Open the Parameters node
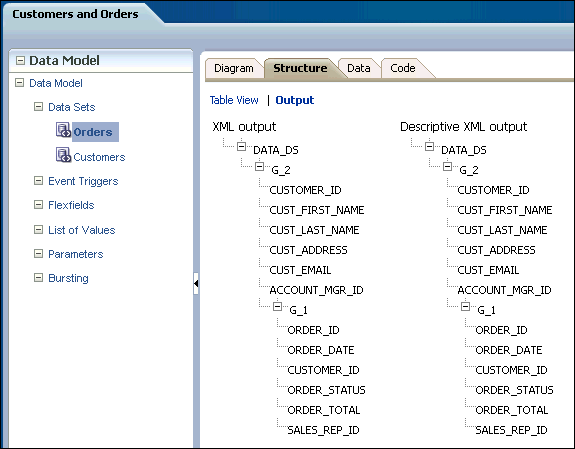The height and width of the screenshot is (449, 575). click(76, 254)
